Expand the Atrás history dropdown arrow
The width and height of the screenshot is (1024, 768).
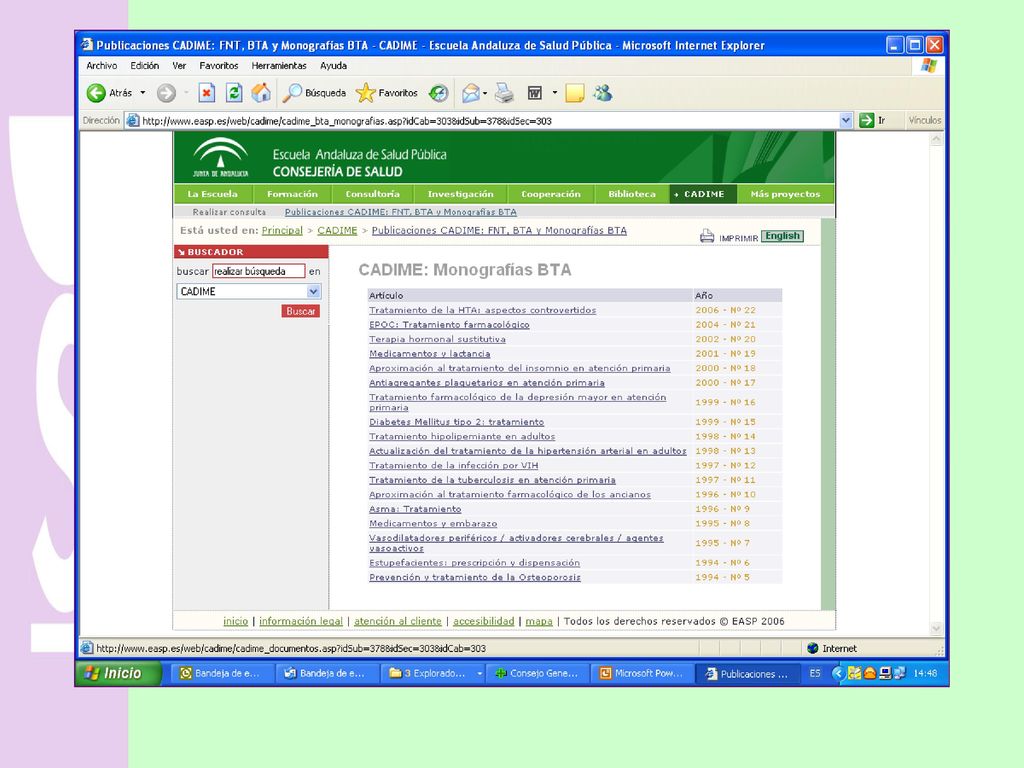tap(143, 93)
